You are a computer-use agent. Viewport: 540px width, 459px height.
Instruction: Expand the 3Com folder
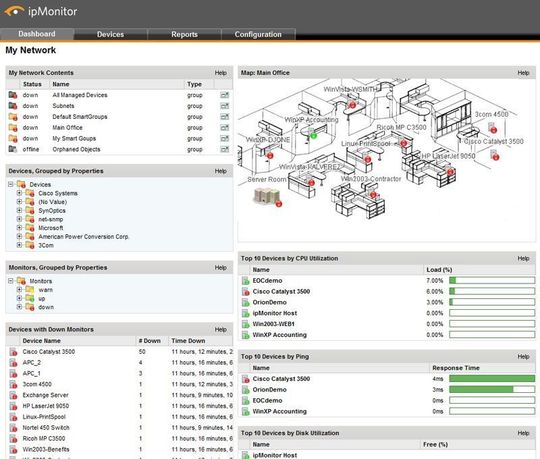point(19,245)
